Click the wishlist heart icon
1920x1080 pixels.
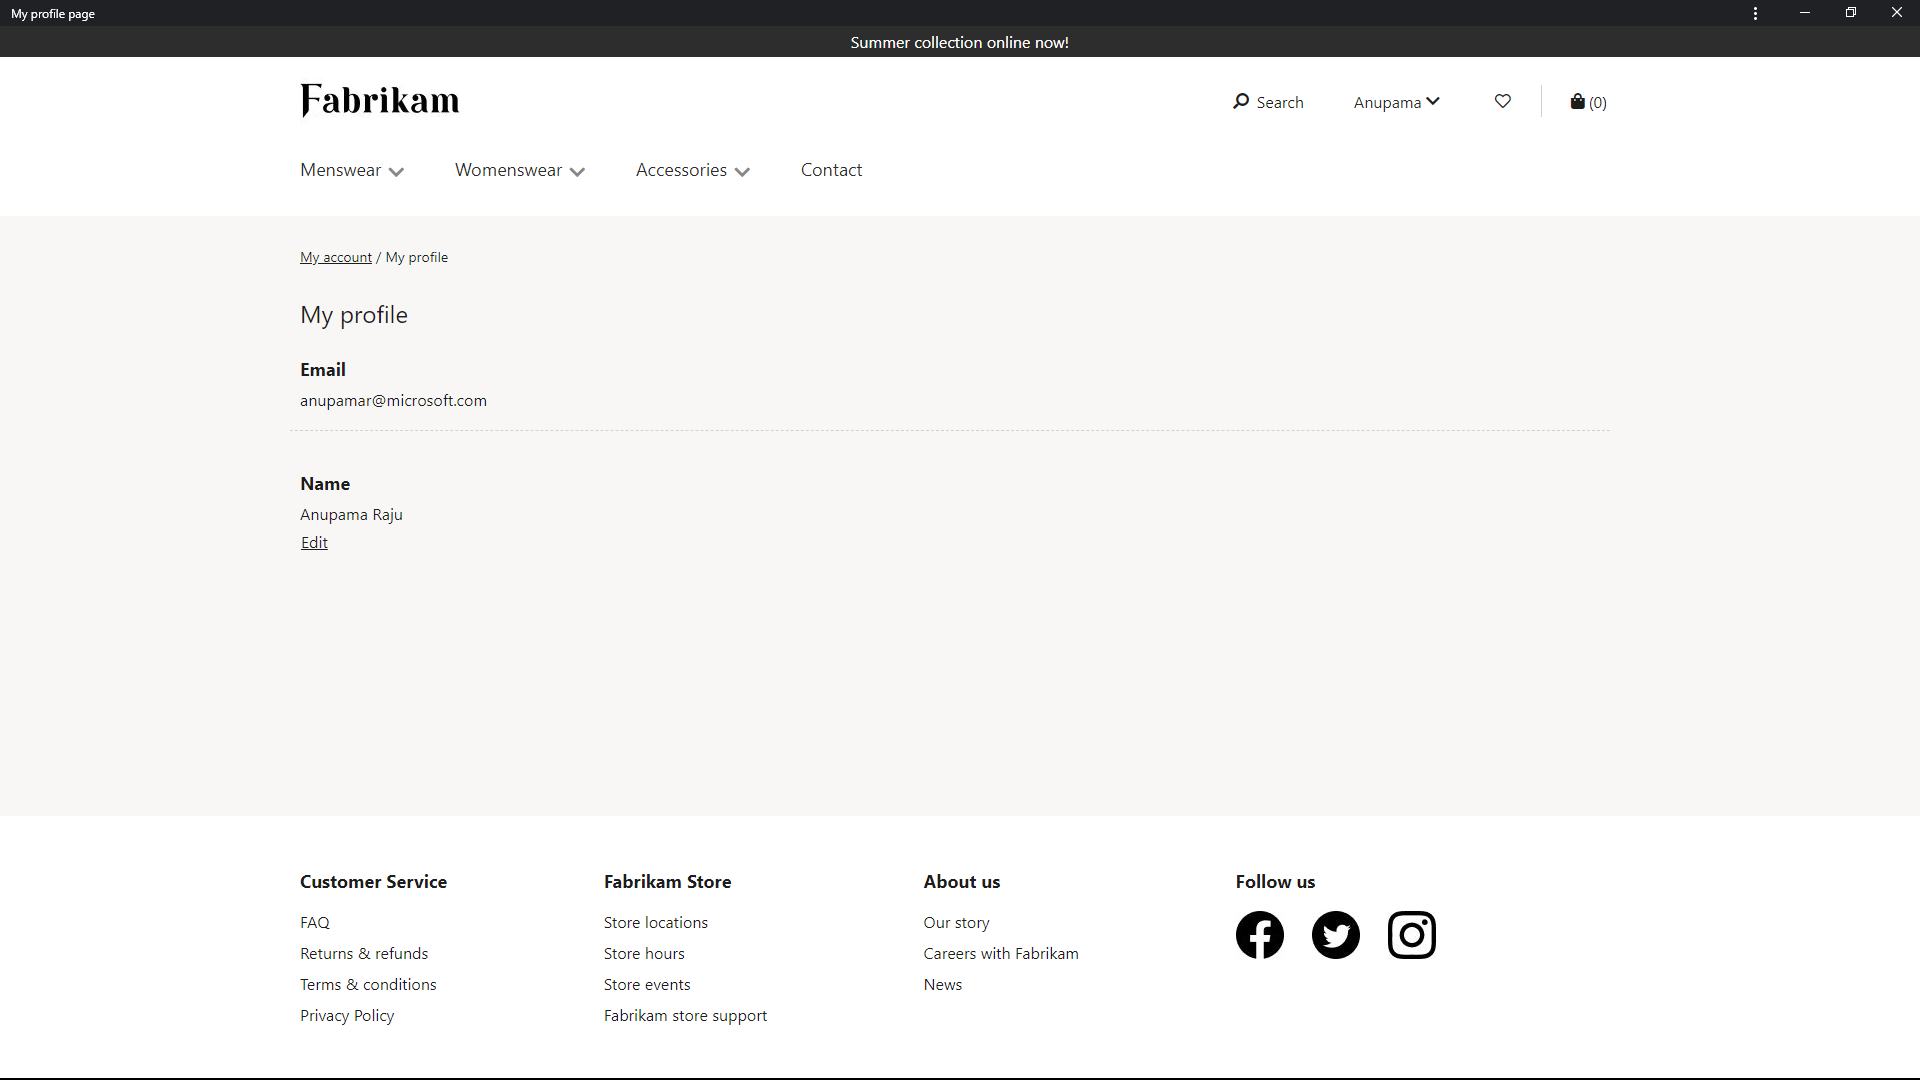pyautogui.click(x=1502, y=102)
